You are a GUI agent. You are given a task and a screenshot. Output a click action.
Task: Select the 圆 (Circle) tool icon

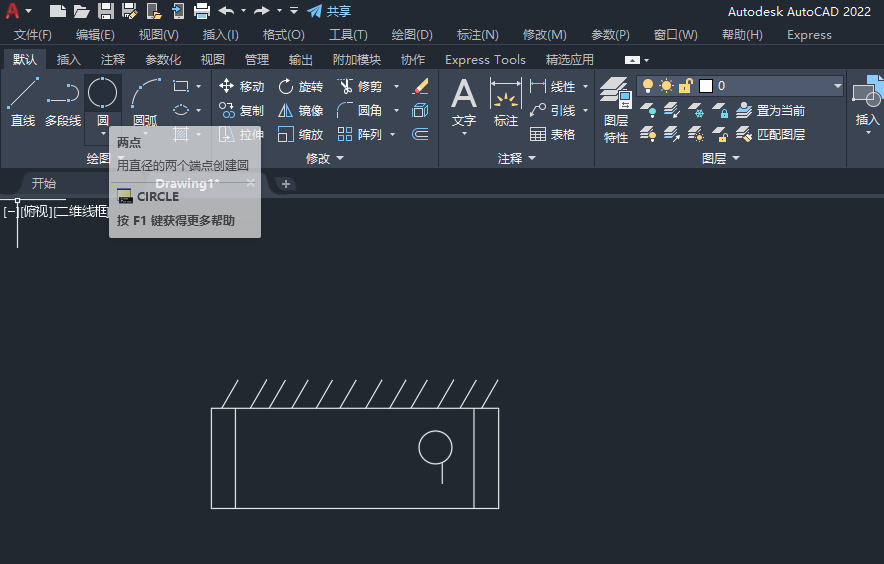(x=103, y=93)
